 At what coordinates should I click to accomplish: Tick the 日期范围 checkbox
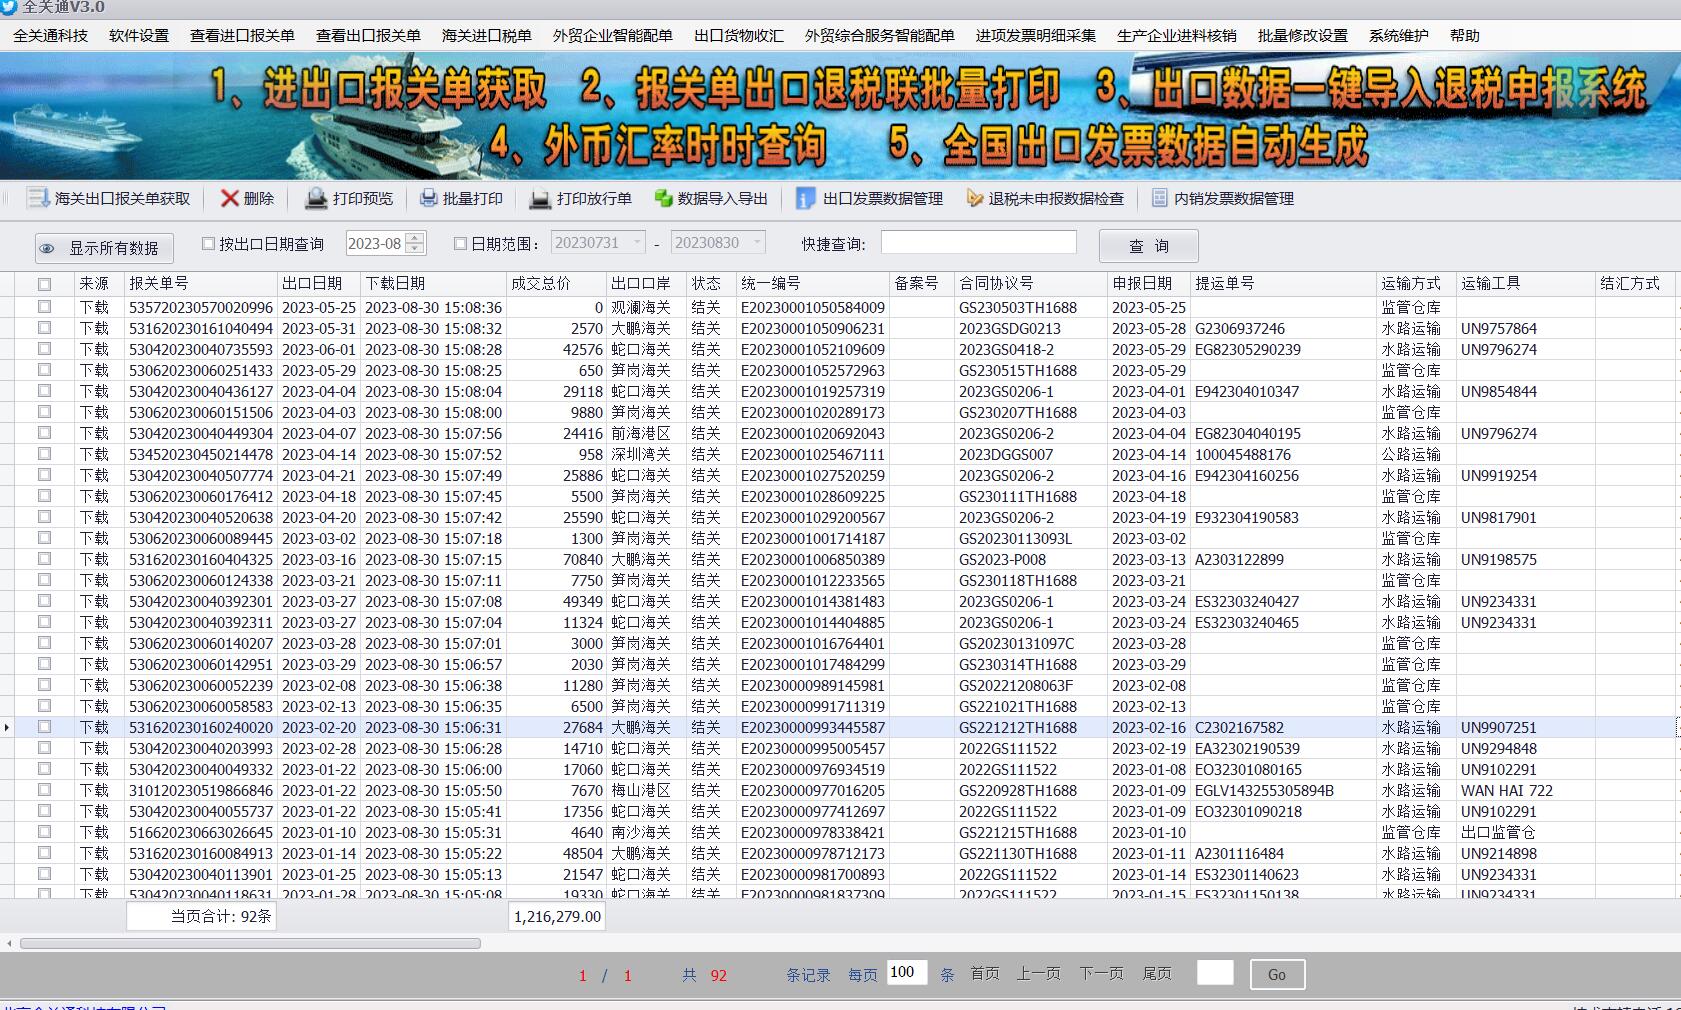[x=461, y=243]
